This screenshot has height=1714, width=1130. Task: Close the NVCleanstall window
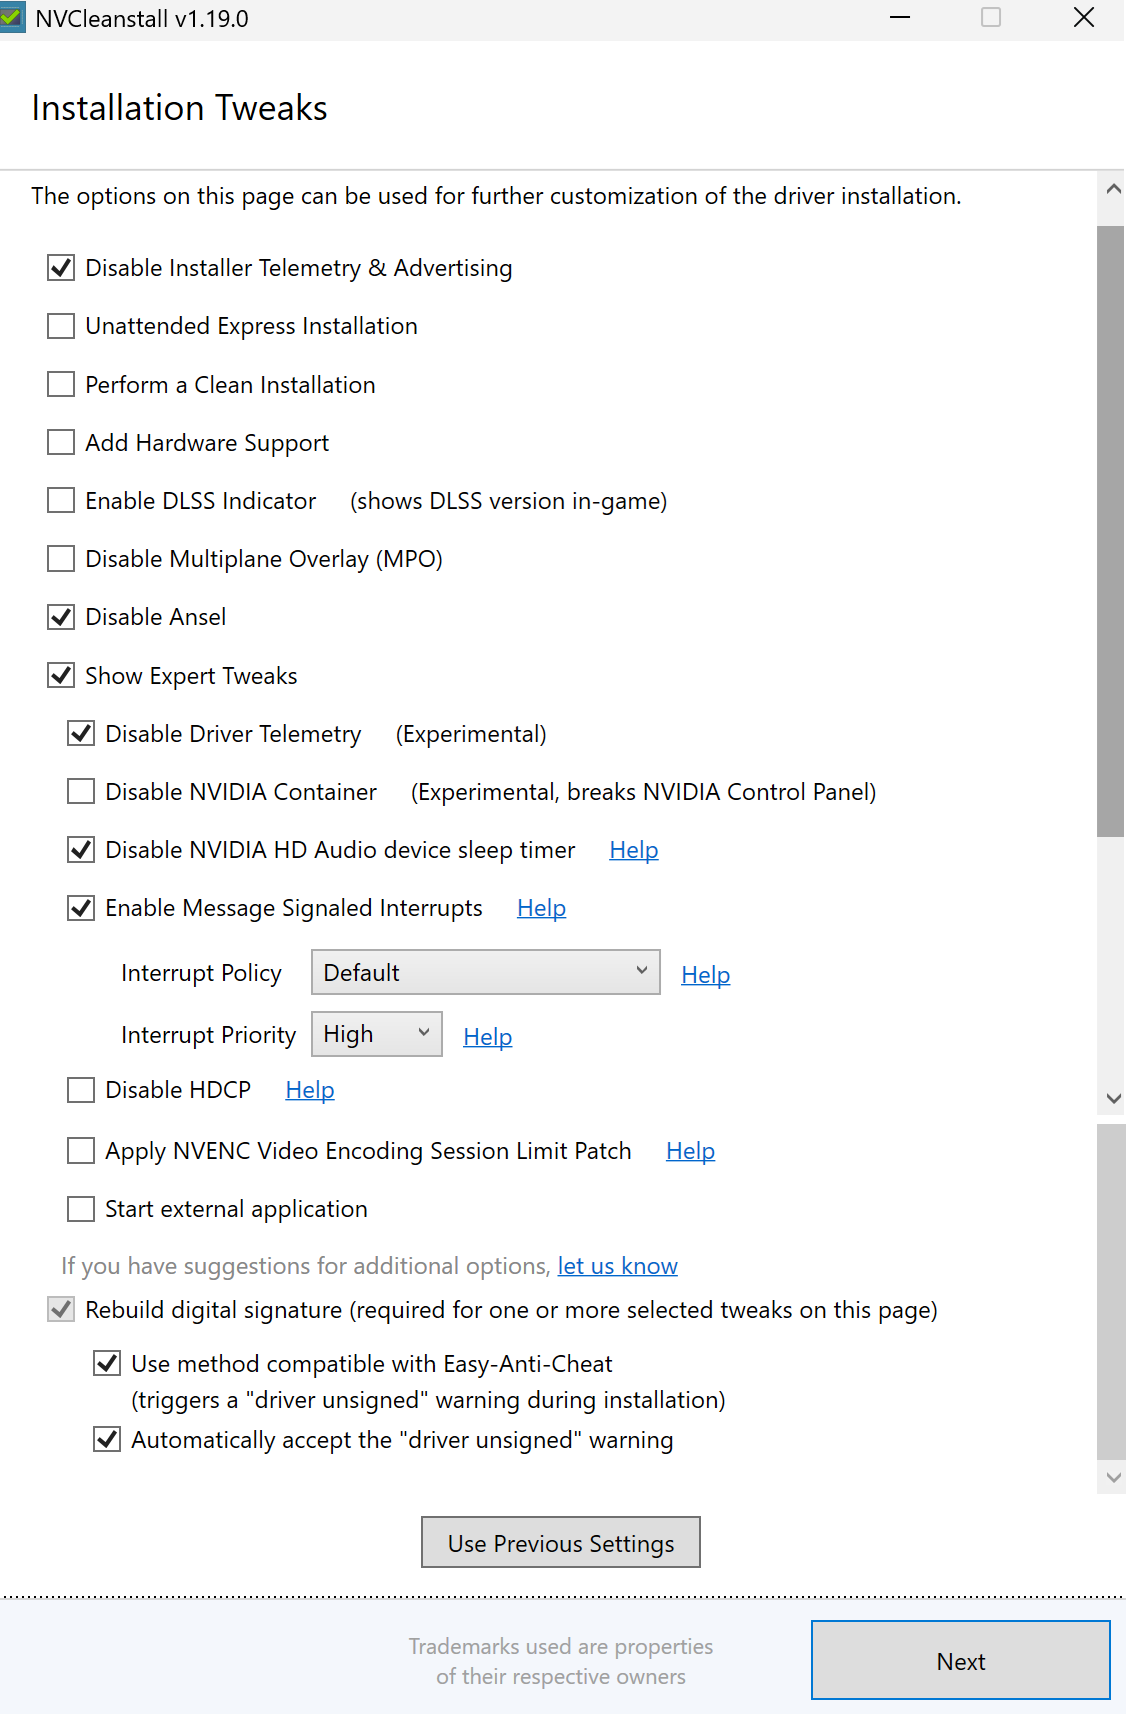tap(1084, 18)
